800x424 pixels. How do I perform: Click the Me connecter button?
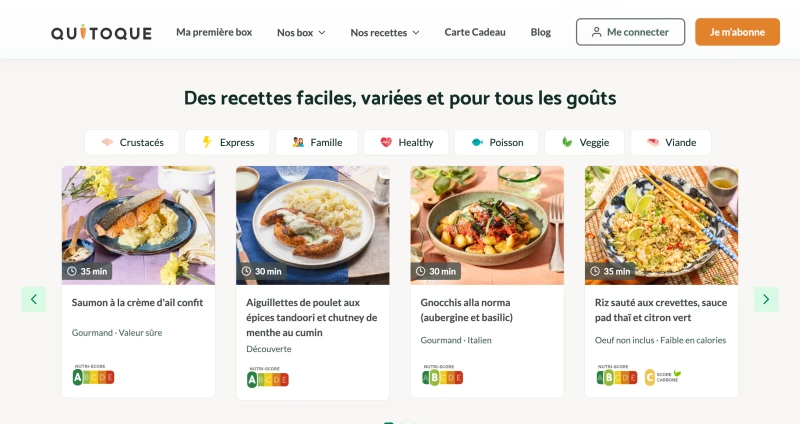[631, 32]
